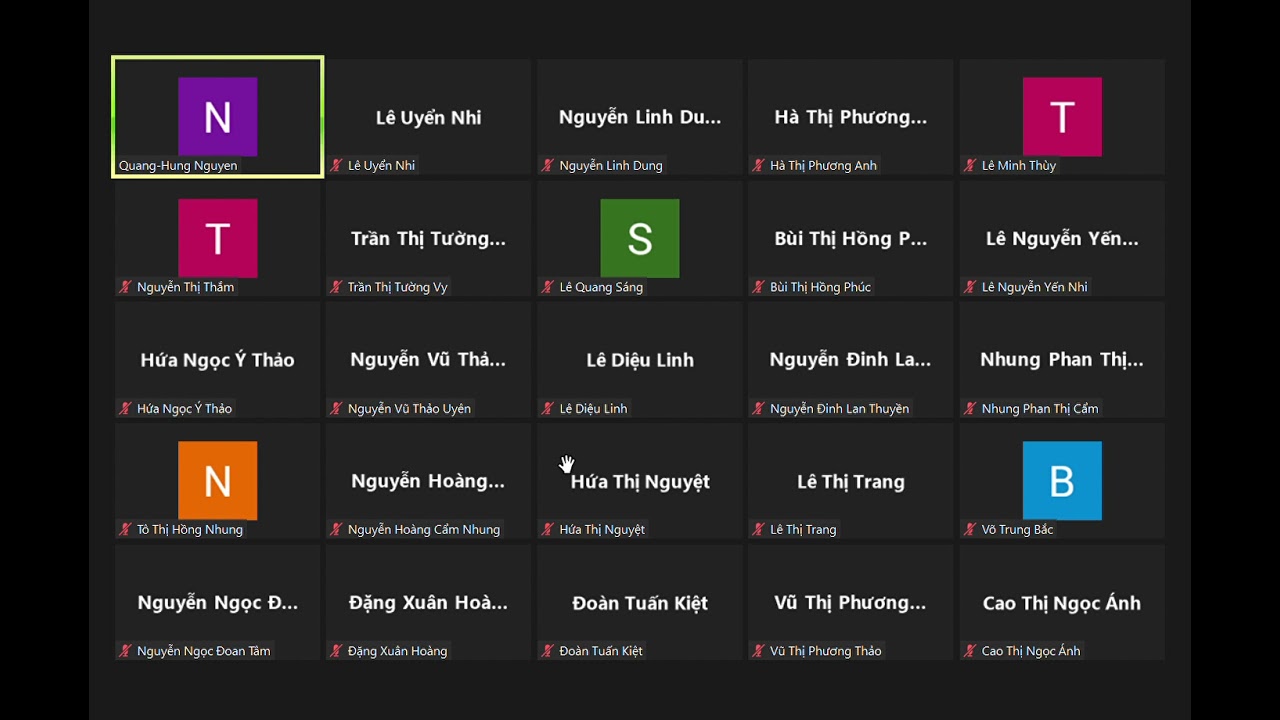Click the Nguyễn Vũ Thảo Uyên name label

click(x=409, y=409)
